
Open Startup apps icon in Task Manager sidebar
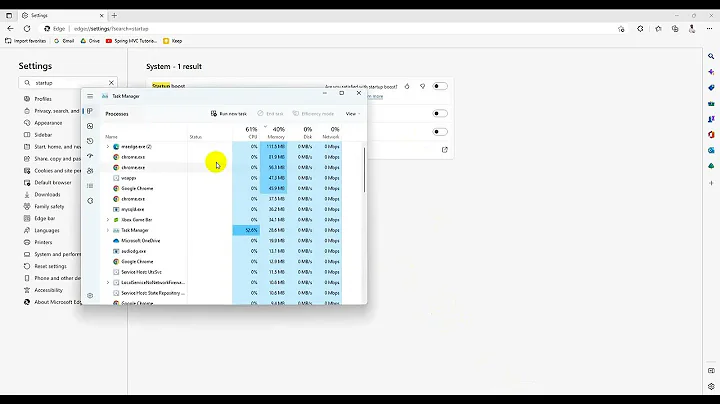[x=90, y=156]
